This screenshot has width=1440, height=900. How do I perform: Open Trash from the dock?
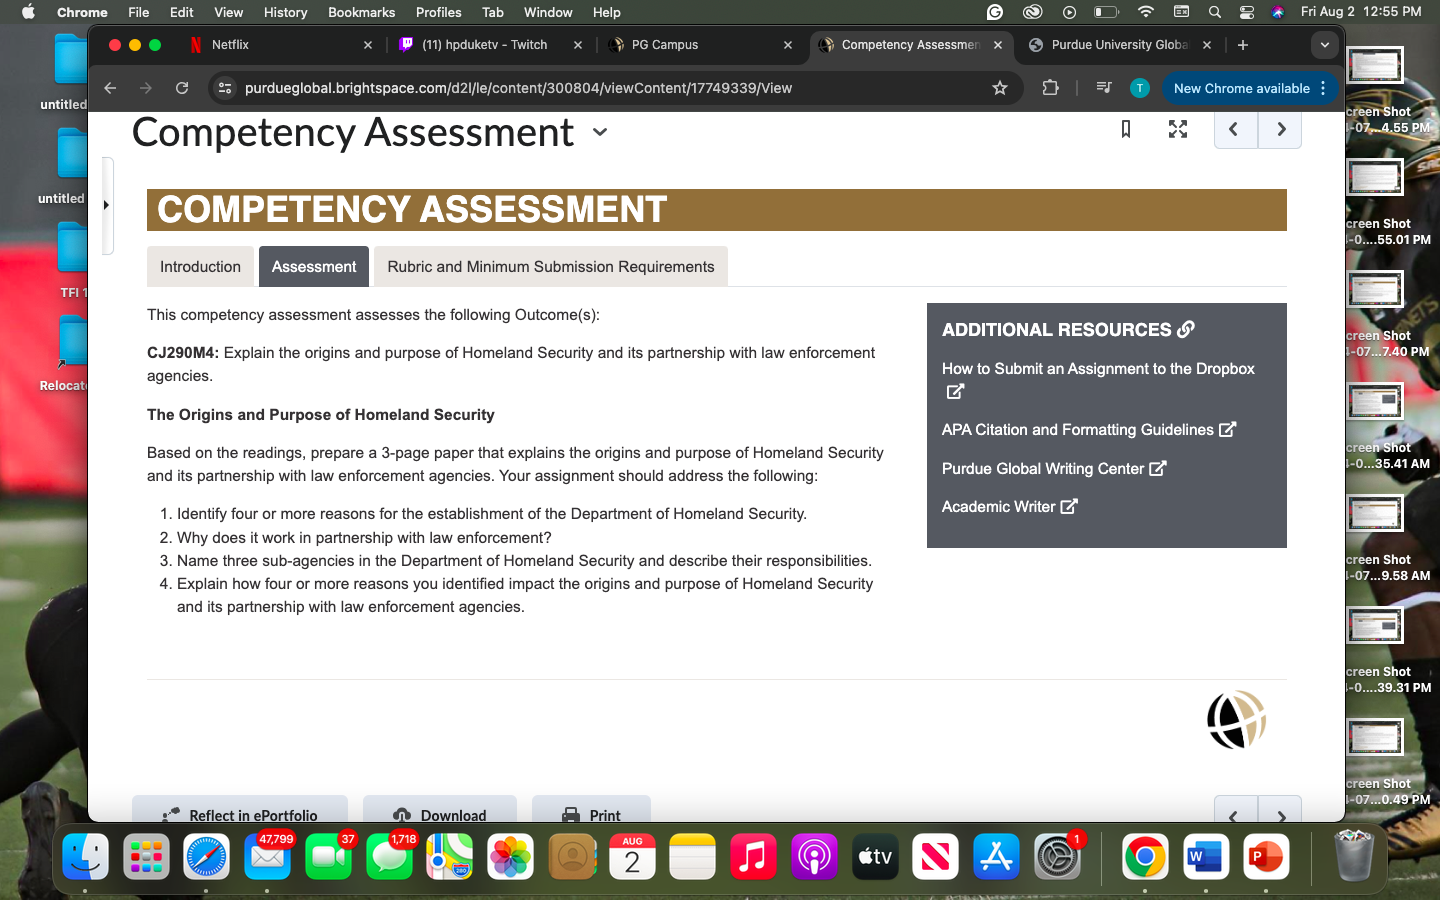coord(1354,855)
